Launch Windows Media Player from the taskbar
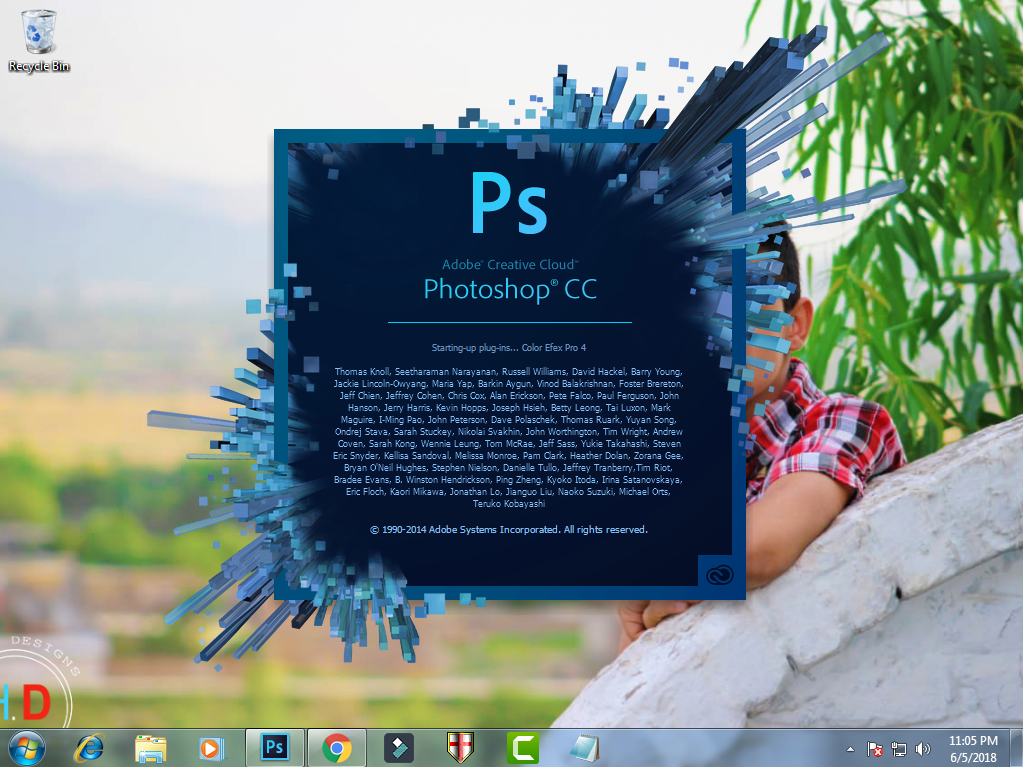 [x=211, y=747]
